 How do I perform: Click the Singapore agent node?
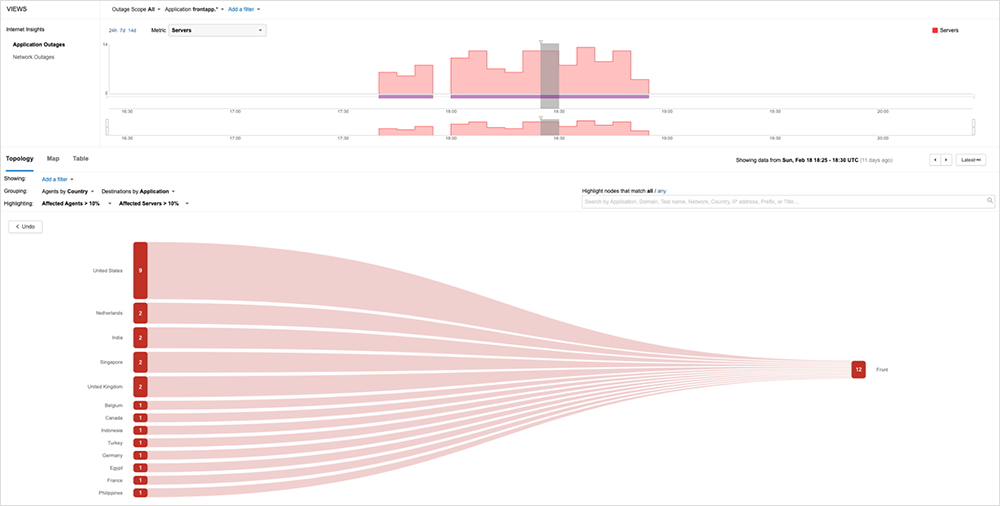140,362
